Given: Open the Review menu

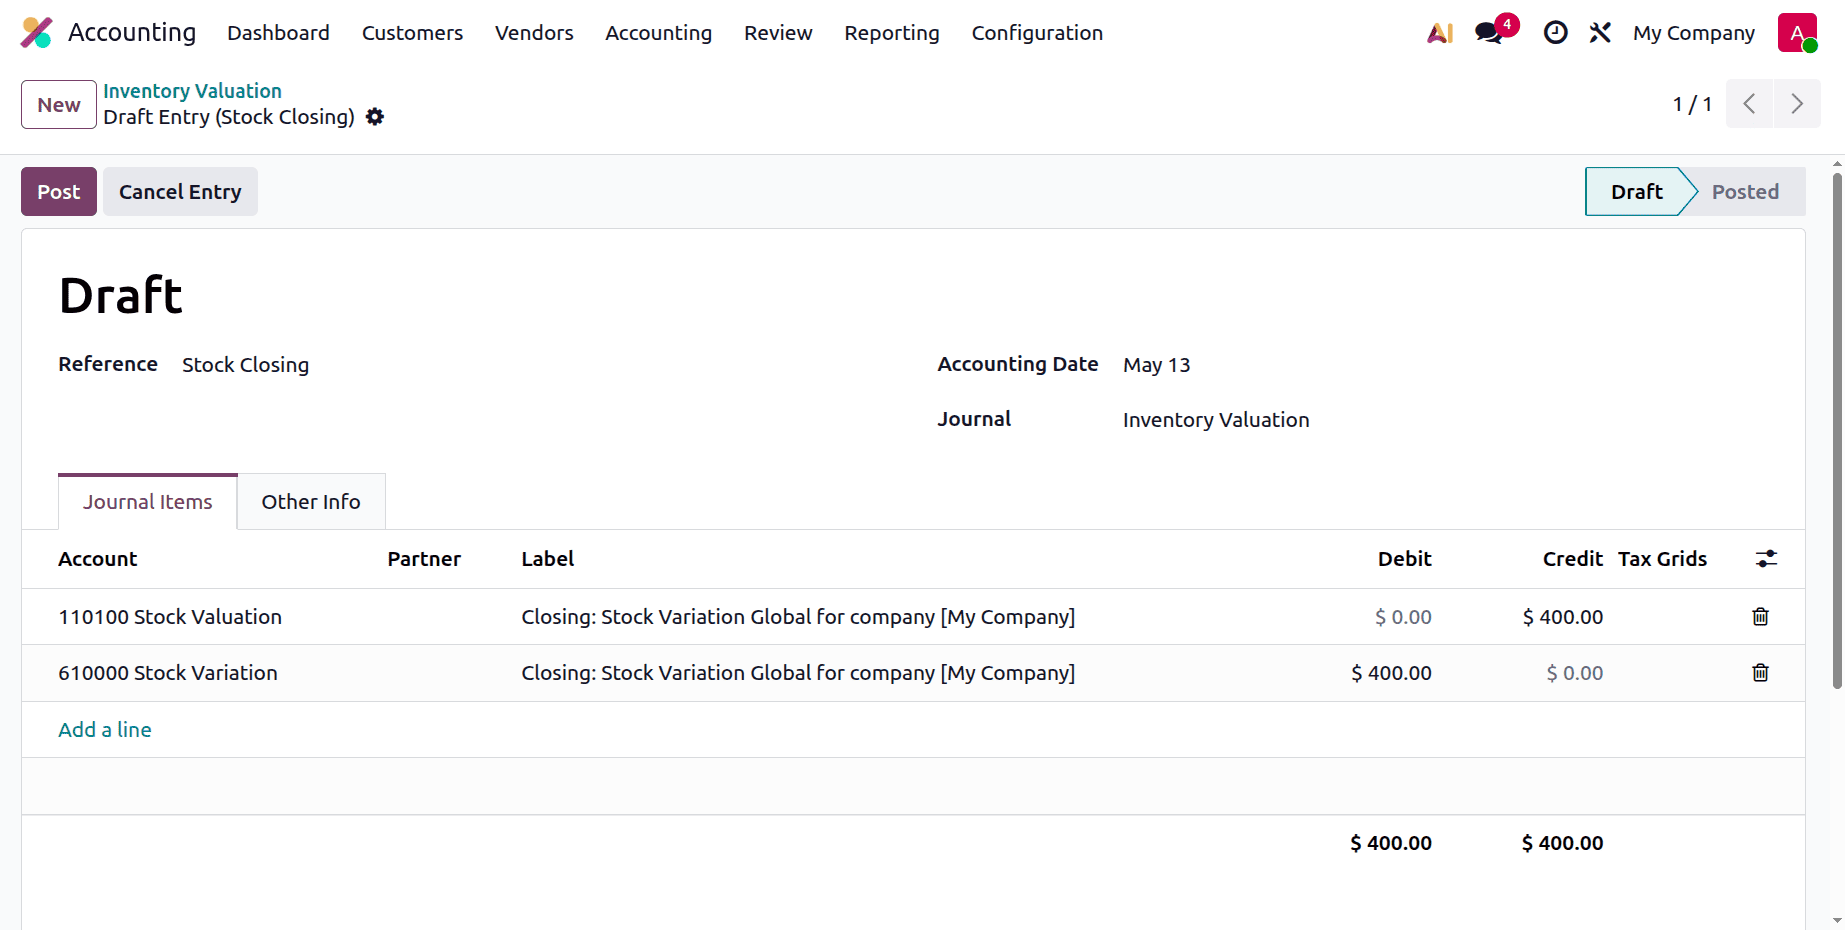Looking at the screenshot, I should (778, 33).
